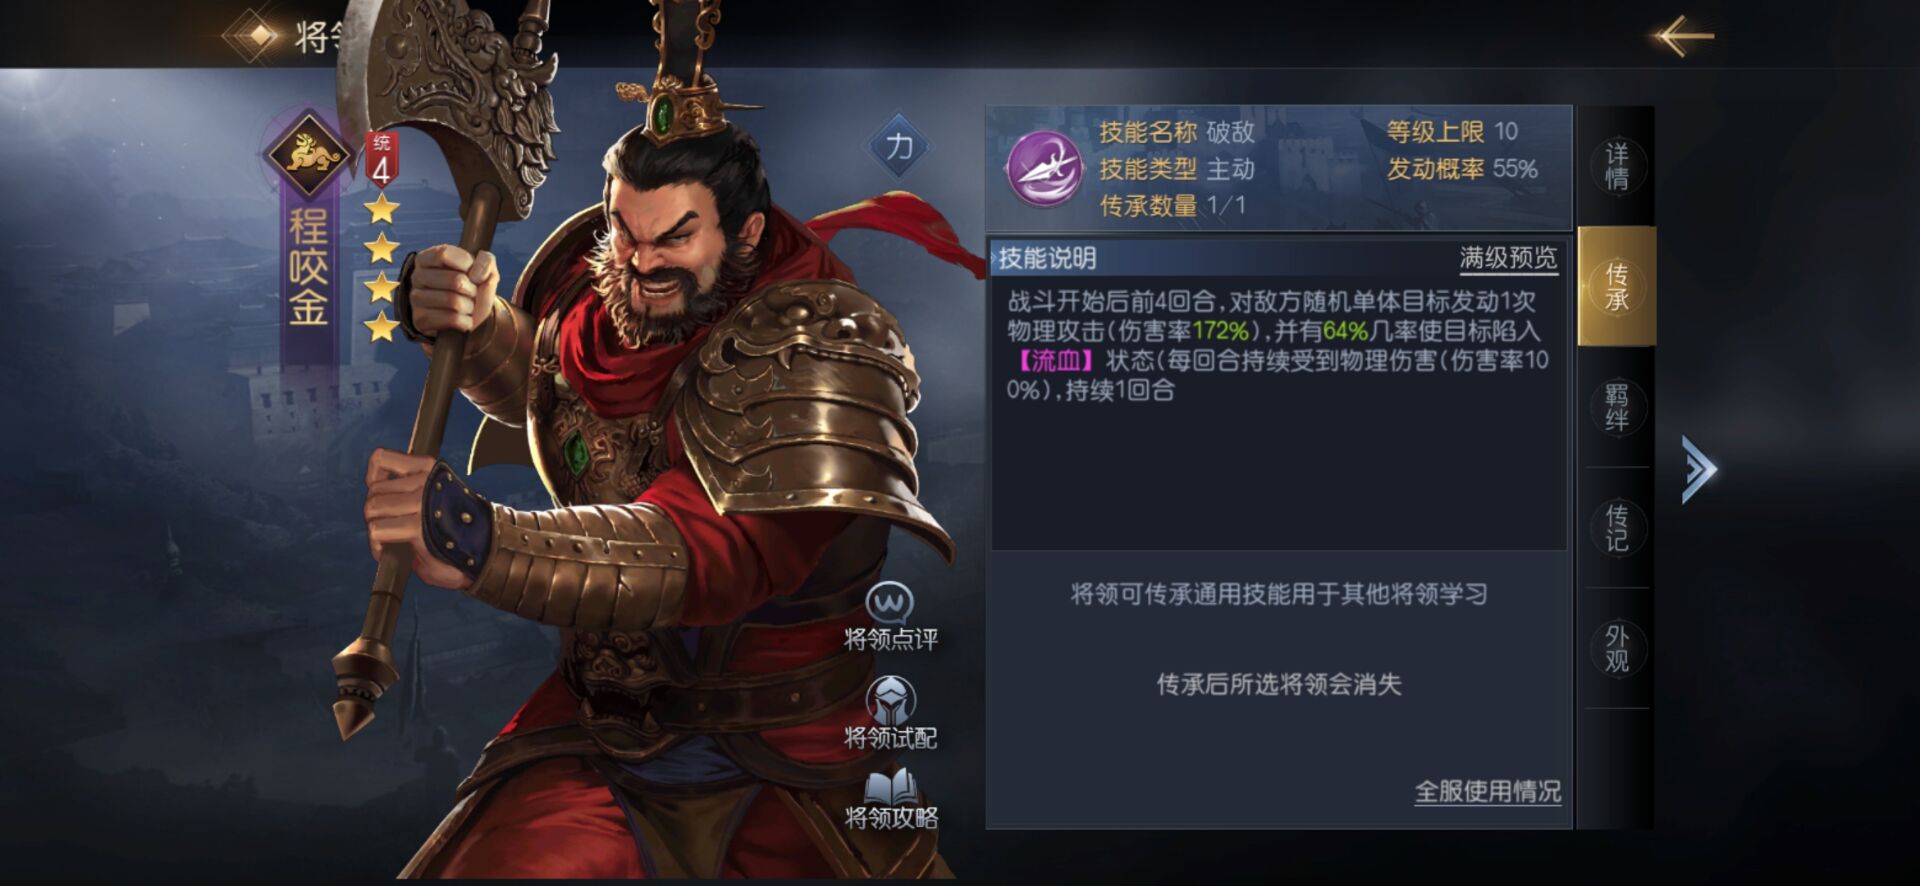Open the 羁绊 tab
1920x886 pixels.
pos(1616,407)
